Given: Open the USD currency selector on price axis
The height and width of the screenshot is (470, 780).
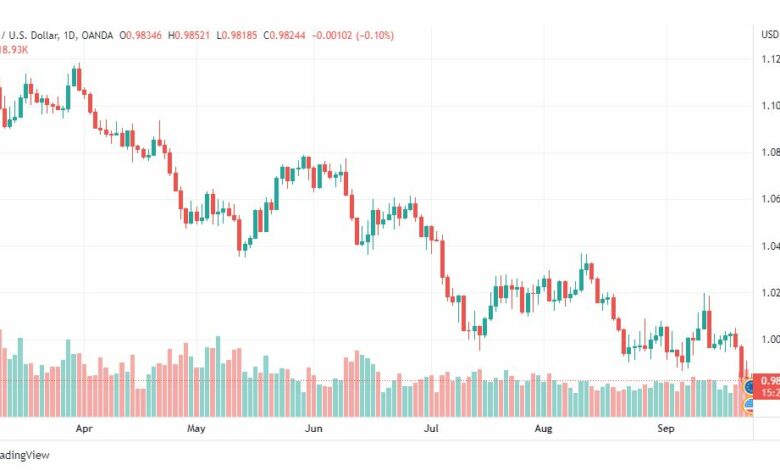Looking at the screenshot, I should (x=770, y=34).
